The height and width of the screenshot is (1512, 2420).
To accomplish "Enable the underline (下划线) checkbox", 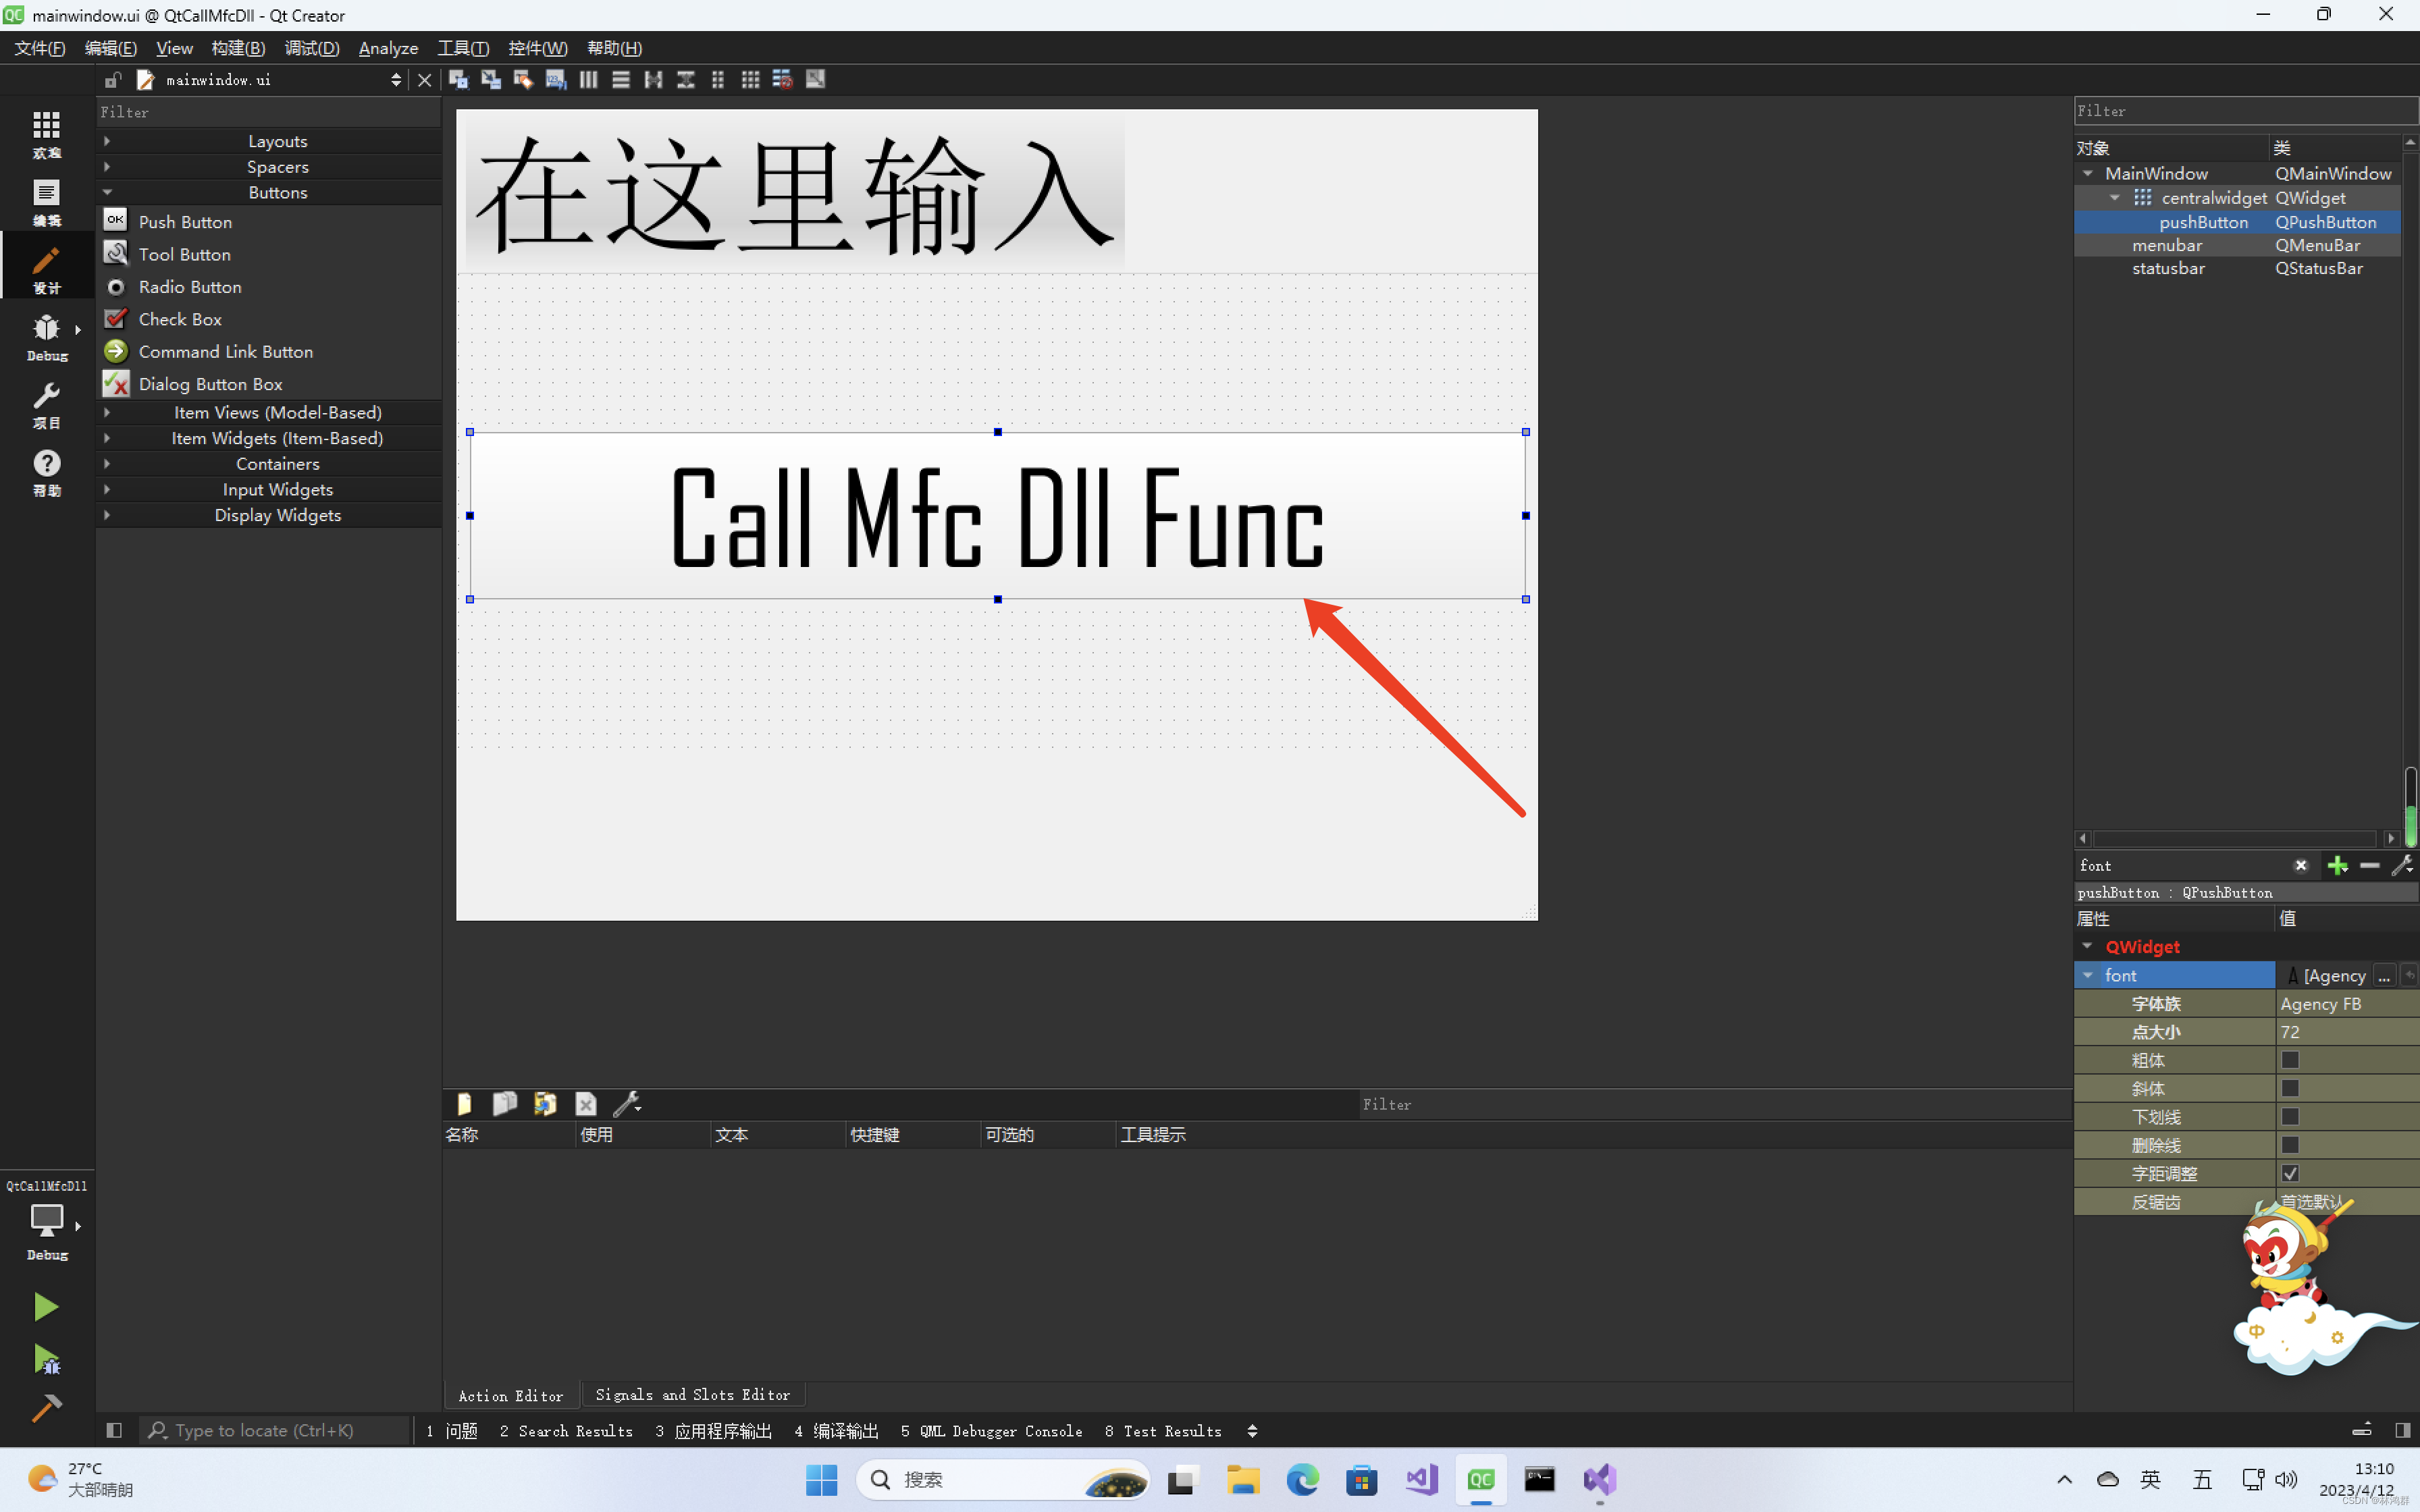I will click(2290, 1117).
